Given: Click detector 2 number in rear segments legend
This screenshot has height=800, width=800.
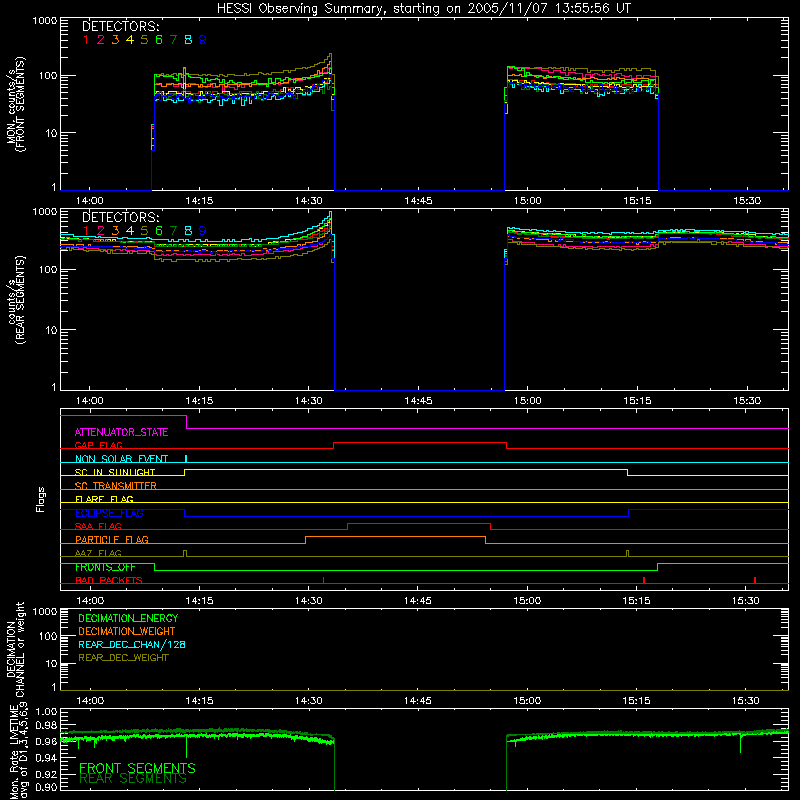Looking at the screenshot, I should pos(101,231).
